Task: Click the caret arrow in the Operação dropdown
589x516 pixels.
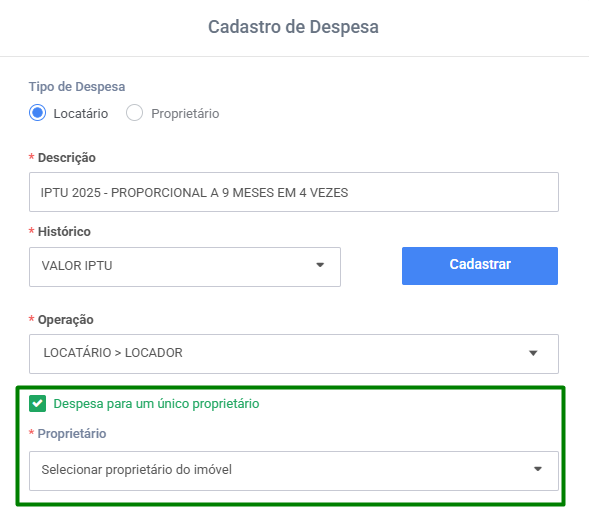Action: click(533, 353)
